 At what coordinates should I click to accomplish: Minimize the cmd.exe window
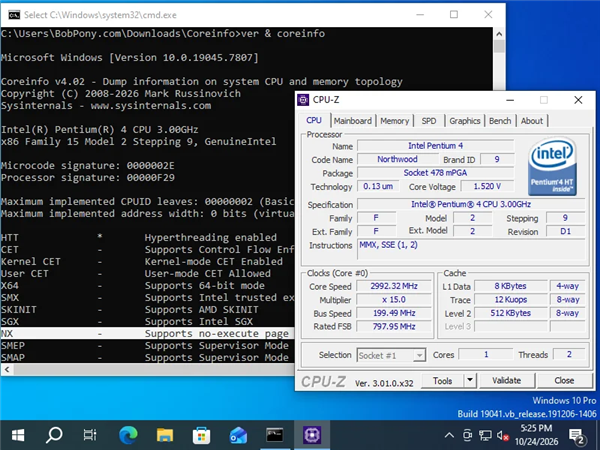(x=420, y=15)
